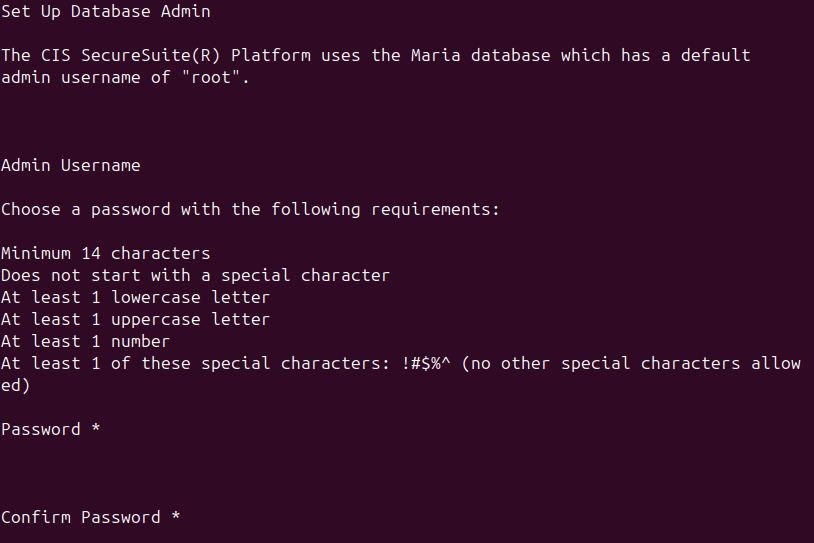Click the "At least 1 lowercase letter" line
Image resolution: width=814 pixels, height=543 pixels.
(135, 297)
